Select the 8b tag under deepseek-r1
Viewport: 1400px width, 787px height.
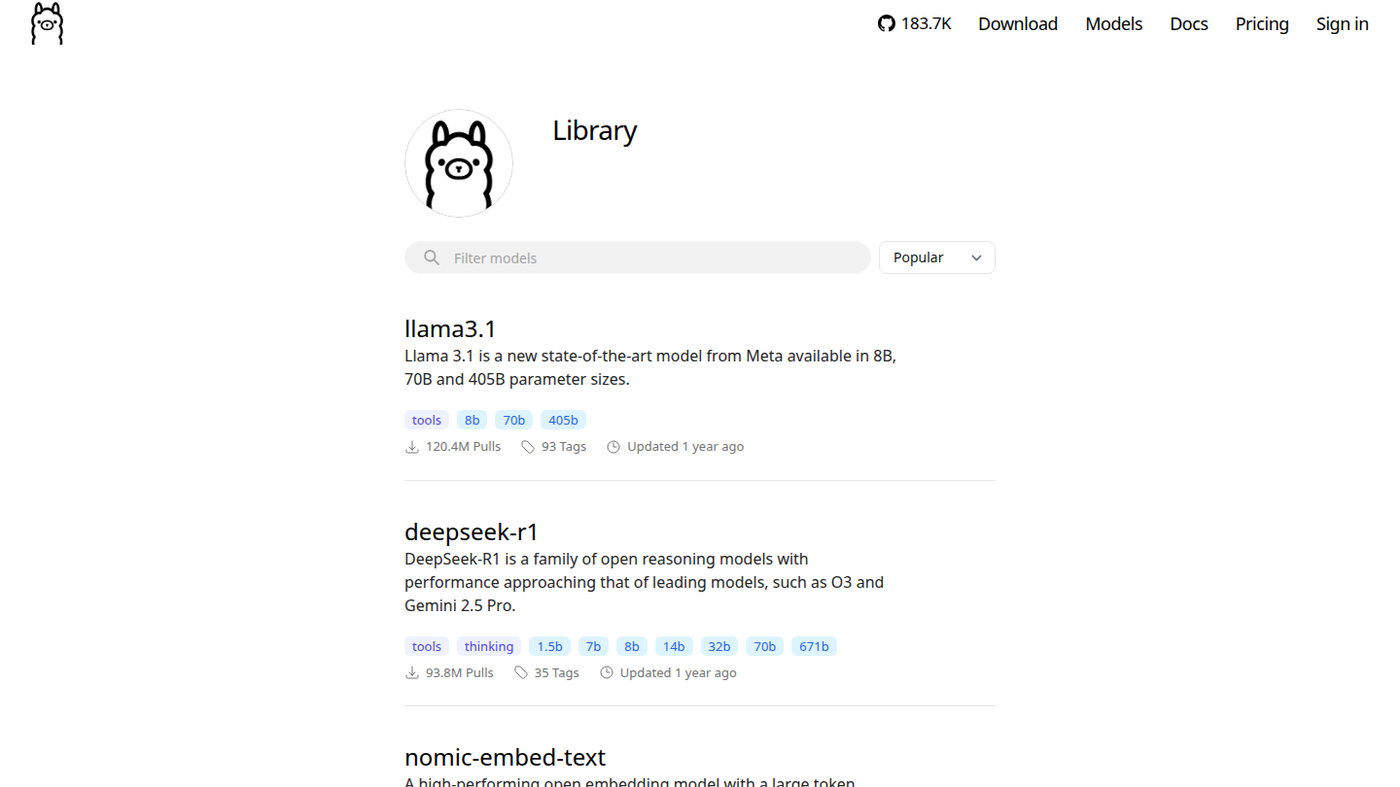[x=632, y=646]
